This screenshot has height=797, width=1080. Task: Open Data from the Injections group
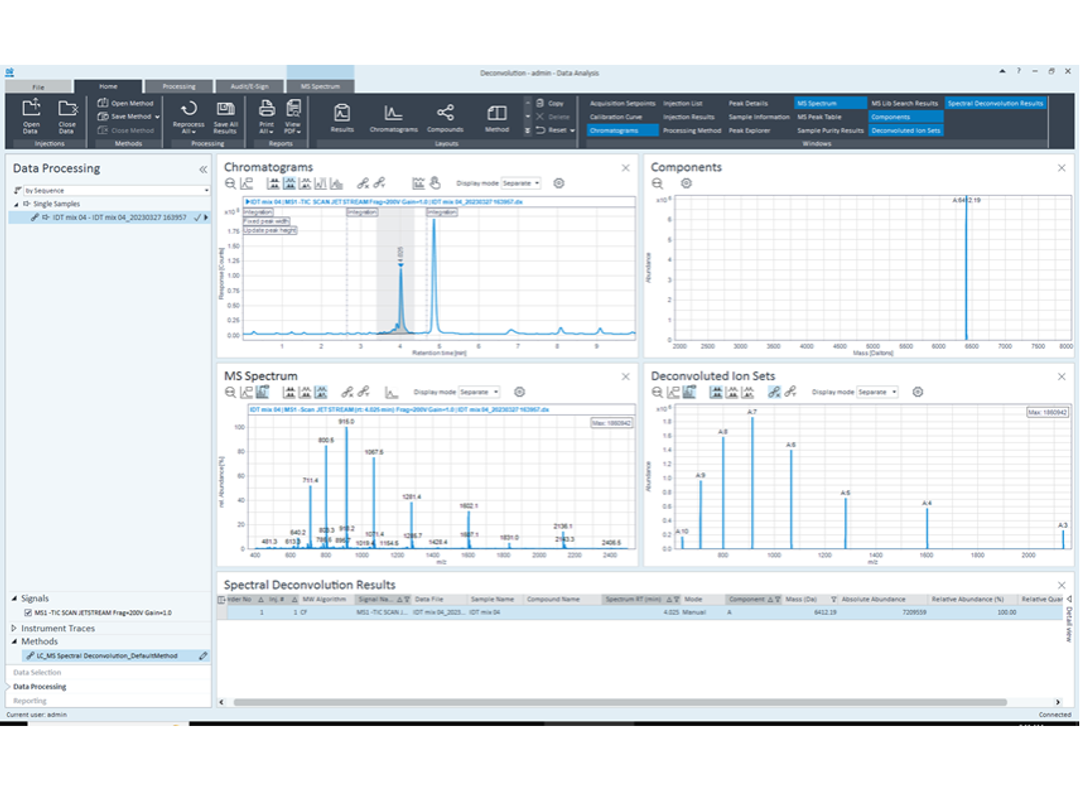[x=31, y=116]
